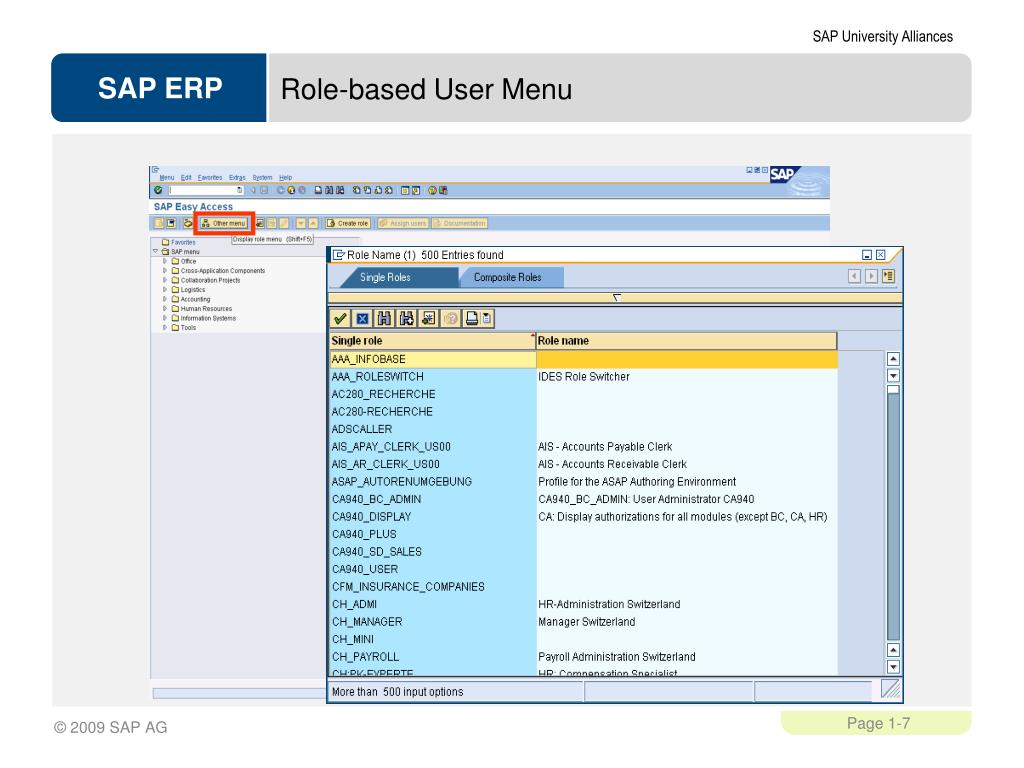Click the User menu icon in Easy Access toolbar

pyautogui.click(x=159, y=223)
